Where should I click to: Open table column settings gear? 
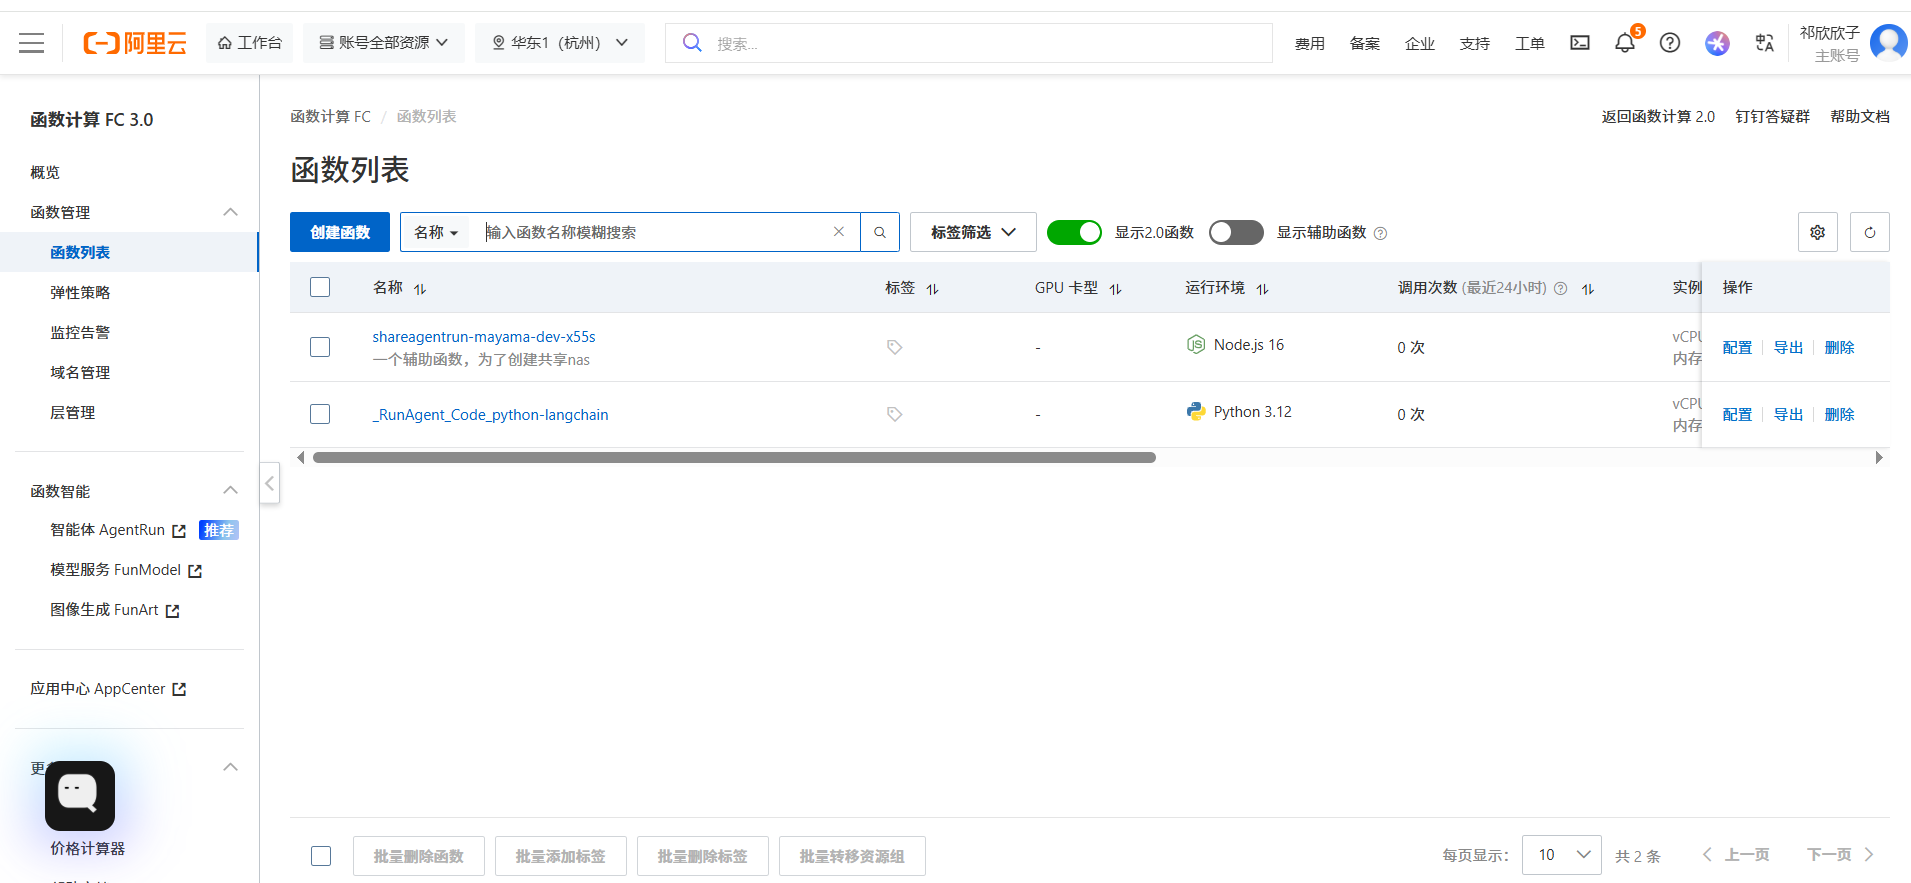(1818, 232)
